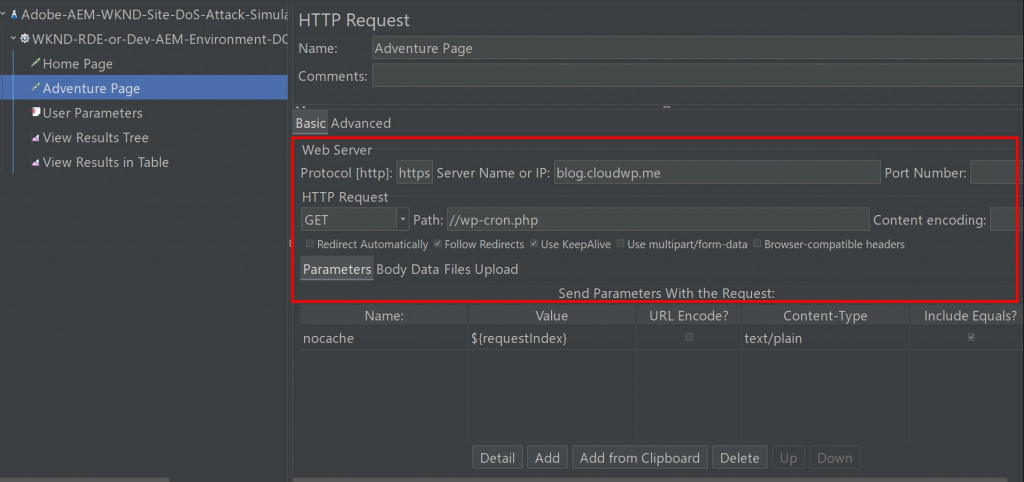This screenshot has height=482, width=1024.
Task: Click the Home Page sampler pipette icon
Action: click(35, 64)
